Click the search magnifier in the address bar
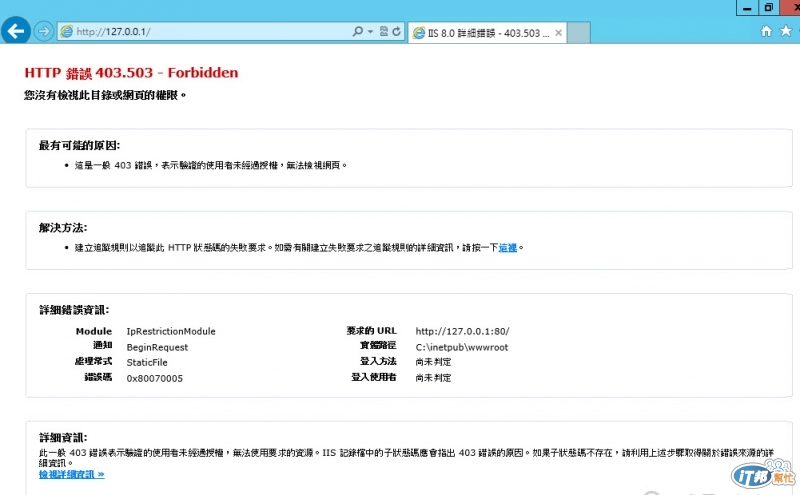Image resolution: width=800 pixels, height=495 pixels. click(358, 32)
